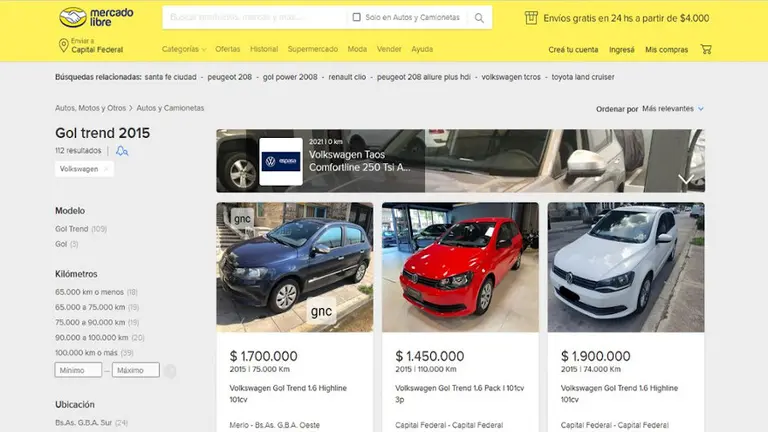The width and height of the screenshot is (768, 432).
Task: Open 'Autos y Camionetas' breadcrumb
Action: (x=170, y=108)
